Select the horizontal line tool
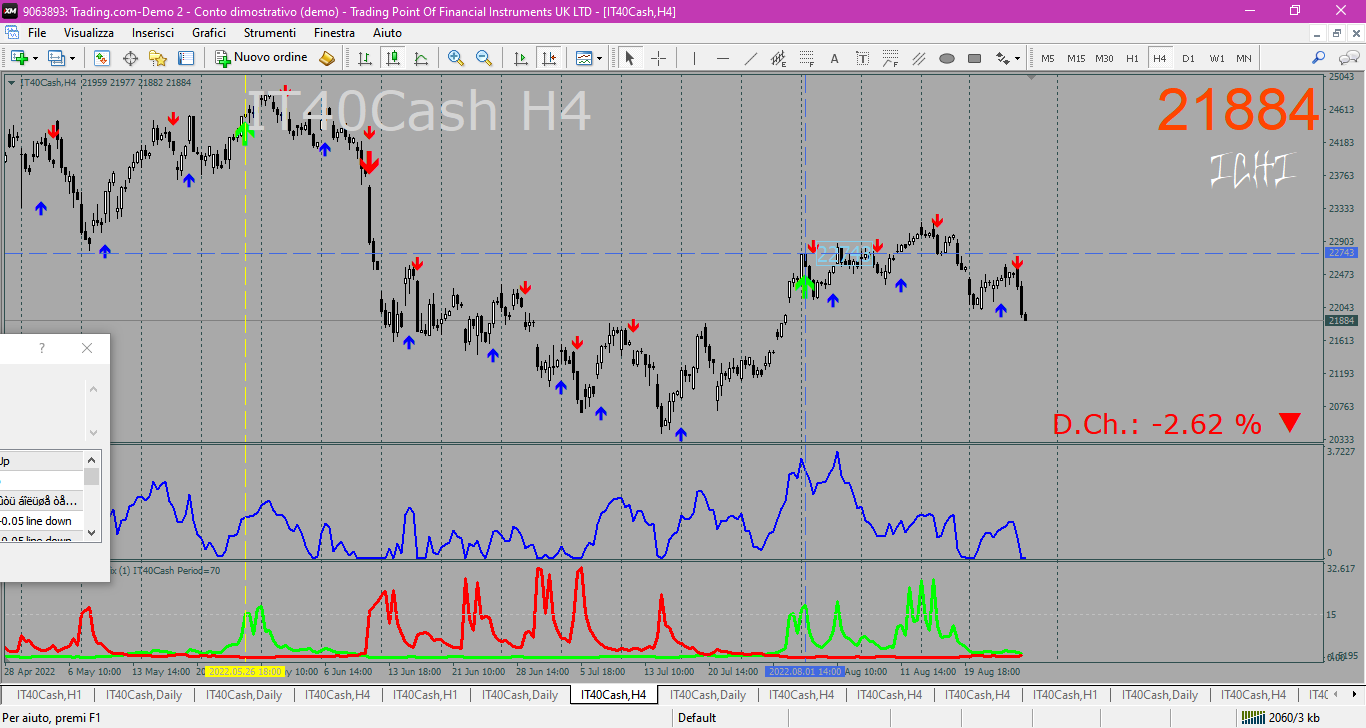The image size is (1366, 728). tap(723, 58)
